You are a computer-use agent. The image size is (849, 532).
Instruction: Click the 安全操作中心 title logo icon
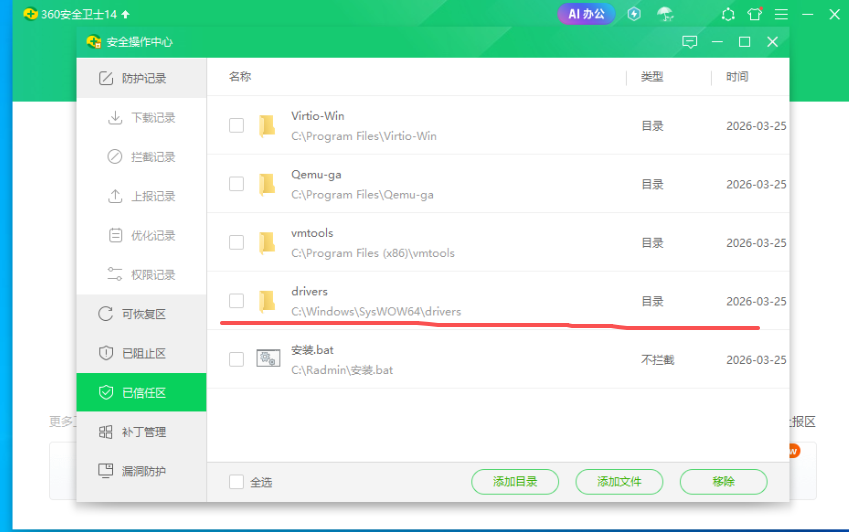(x=94, y=42)
